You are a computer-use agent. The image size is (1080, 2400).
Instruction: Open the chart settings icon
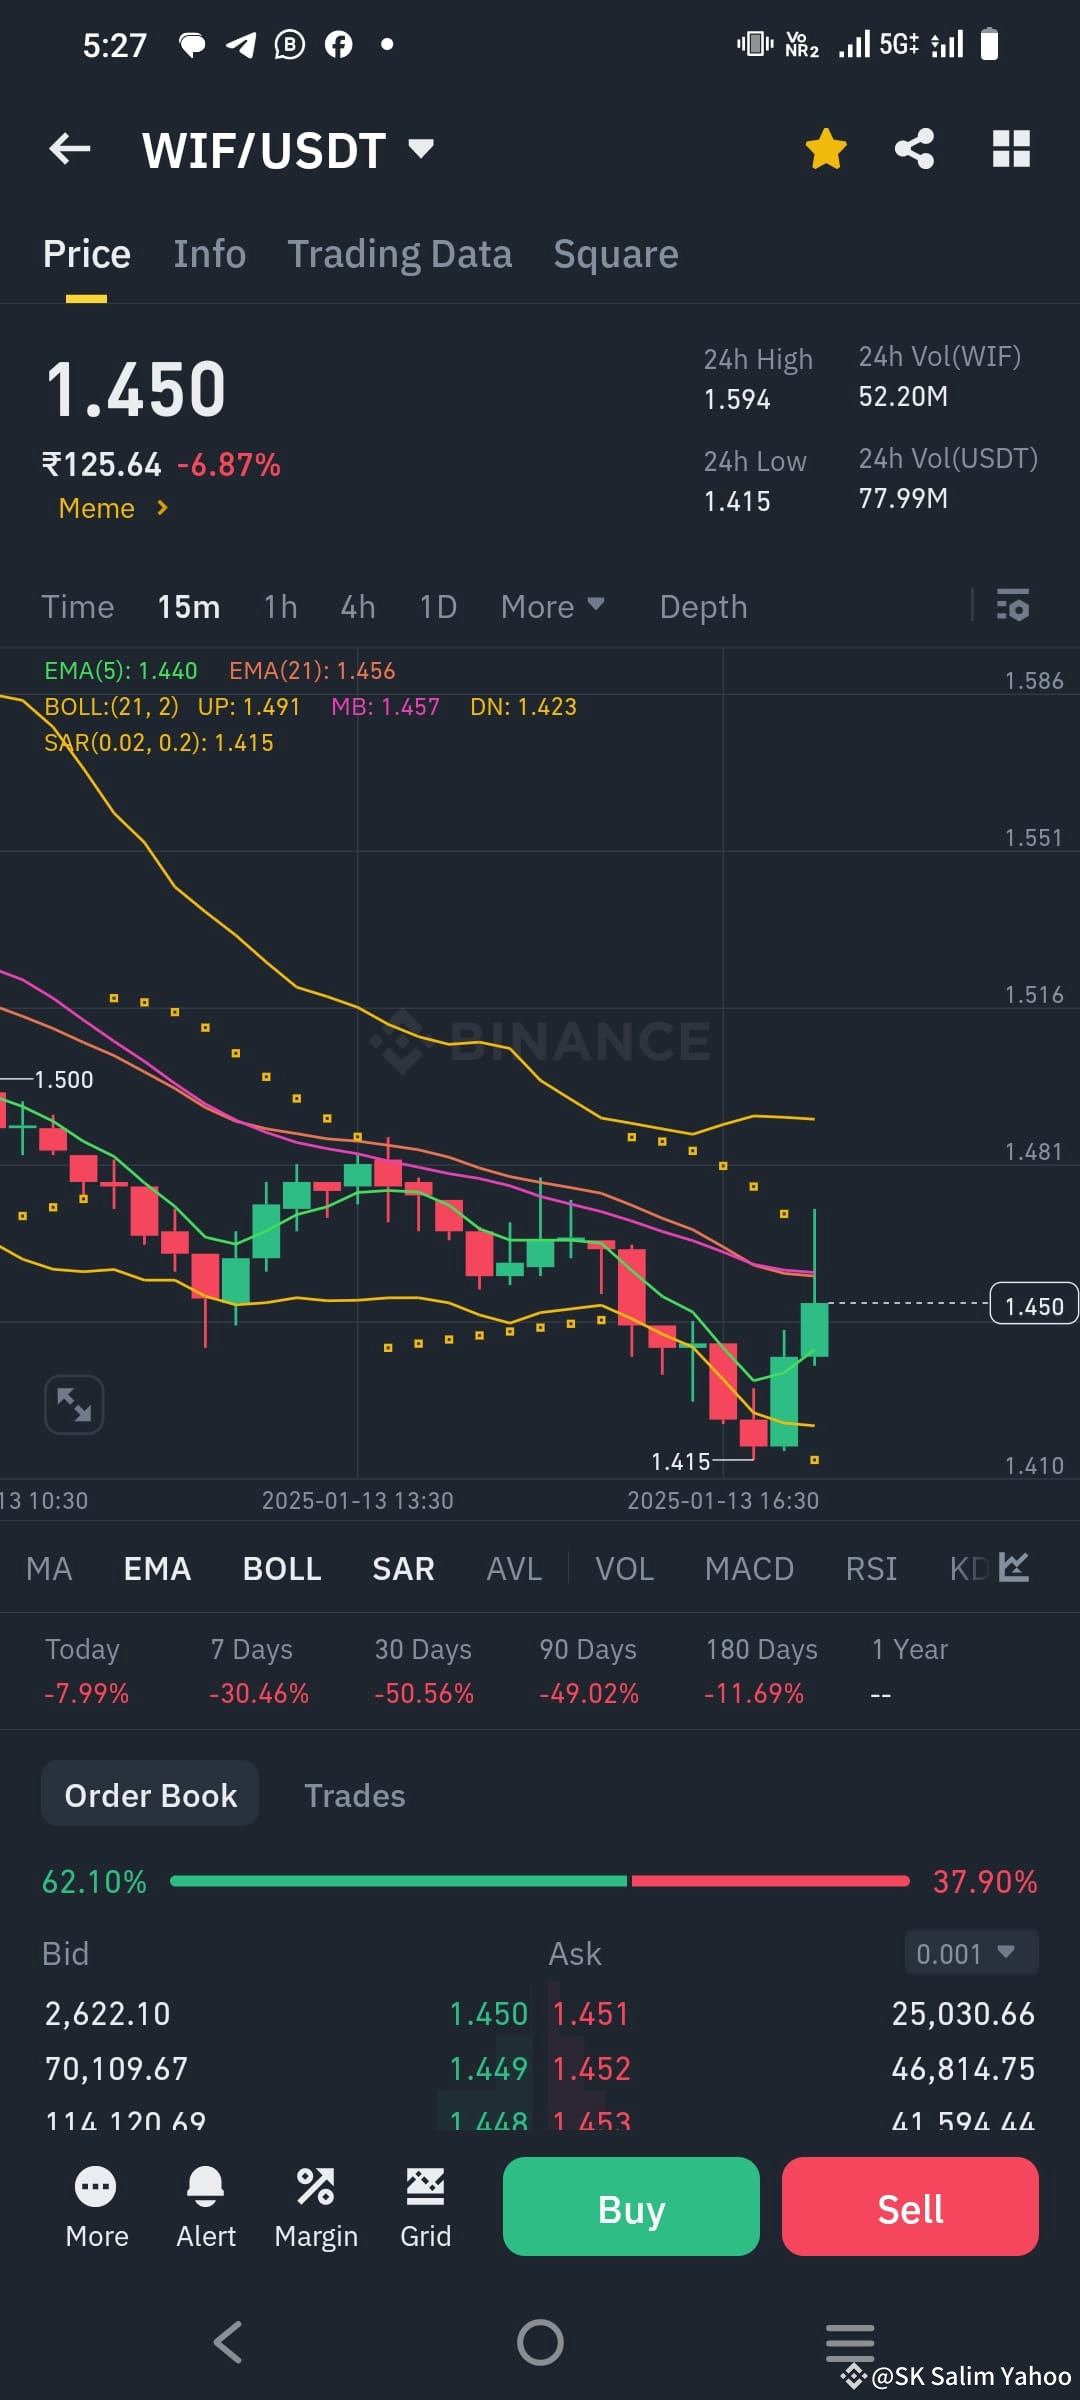pyautogui.click(x=1013, y=605)
